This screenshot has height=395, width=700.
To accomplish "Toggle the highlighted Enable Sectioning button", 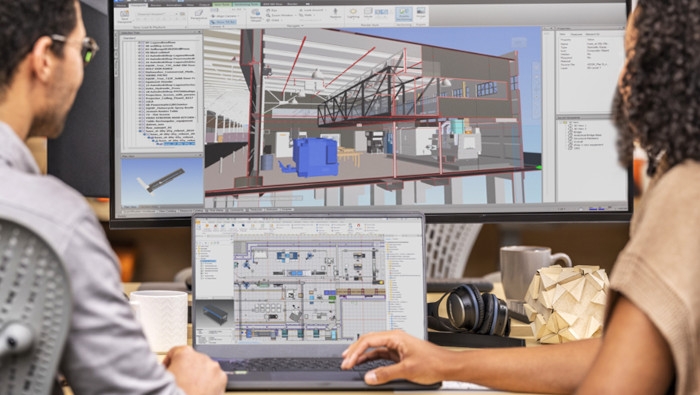I will (404, 13).
